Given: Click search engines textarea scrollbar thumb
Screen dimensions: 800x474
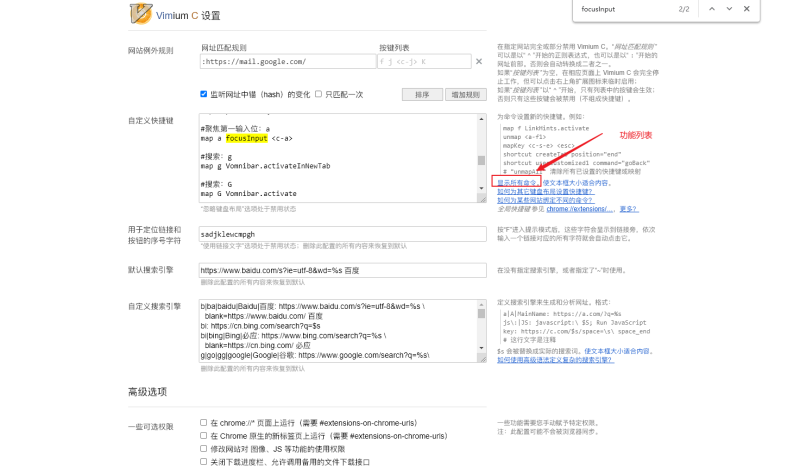Looking at the screenshot, I should 481,313.
